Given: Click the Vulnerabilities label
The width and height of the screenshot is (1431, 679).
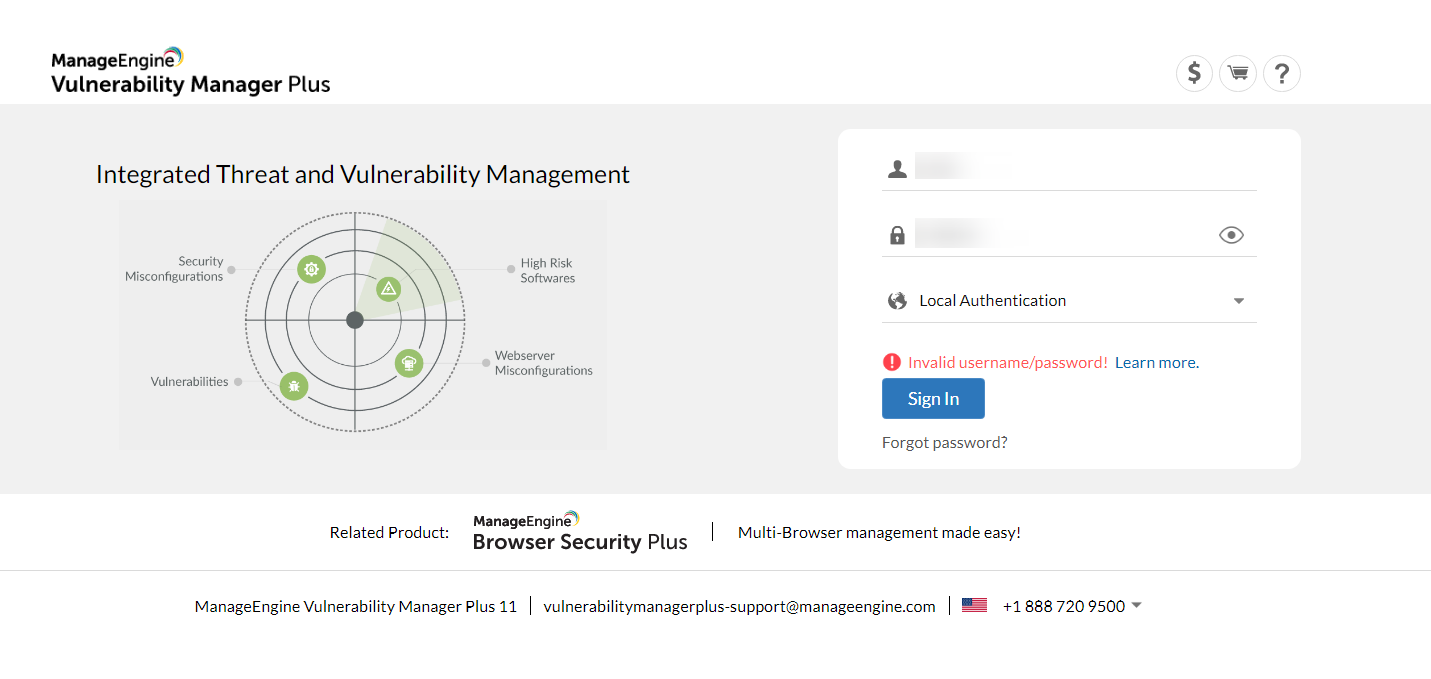Looking at the screenshot, I should pyautogui.click(x=190, y=382).
